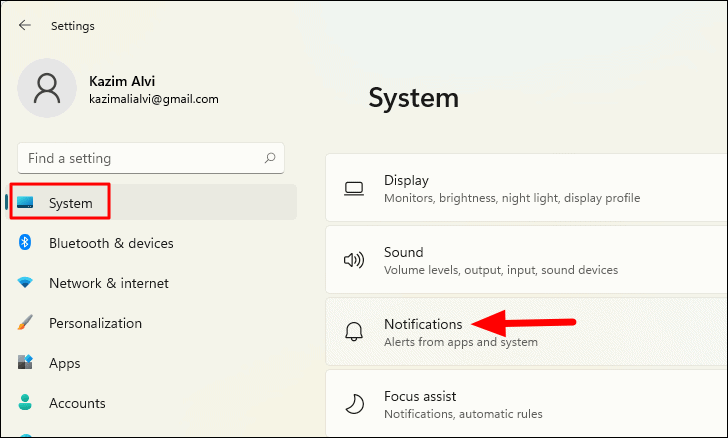Viewport: 728px width, 438px height.
Task: Click the Focus assist moon icon
Action: click(355, 404)
